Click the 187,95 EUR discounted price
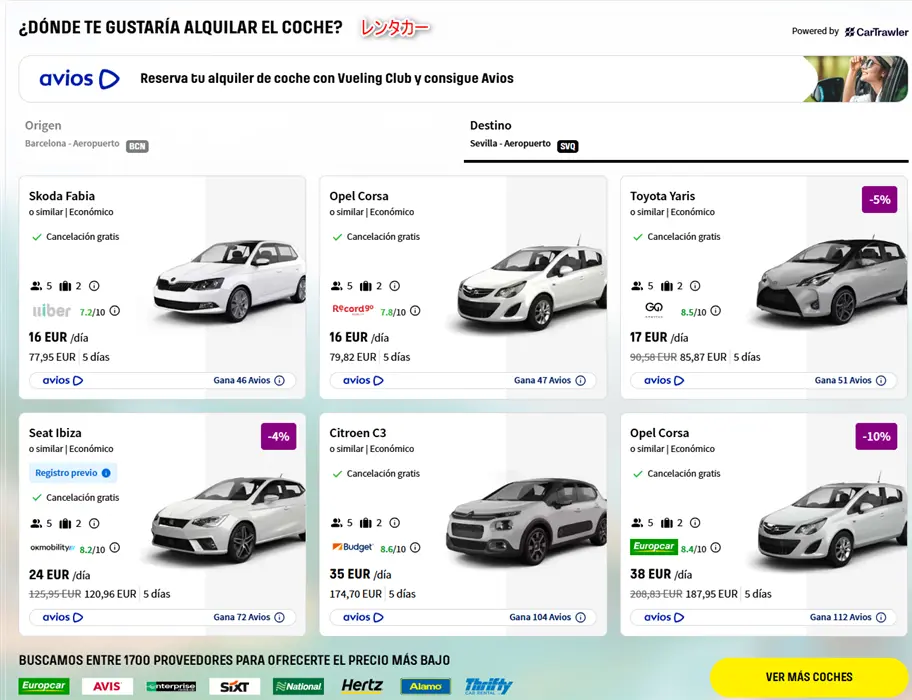 tap(711, 594)
